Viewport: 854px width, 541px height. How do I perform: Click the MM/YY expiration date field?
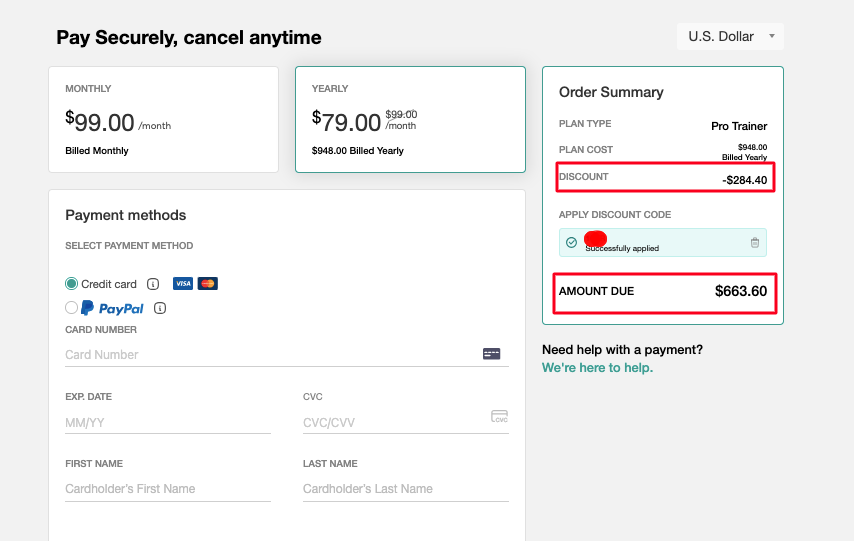[x=167, y=423]
